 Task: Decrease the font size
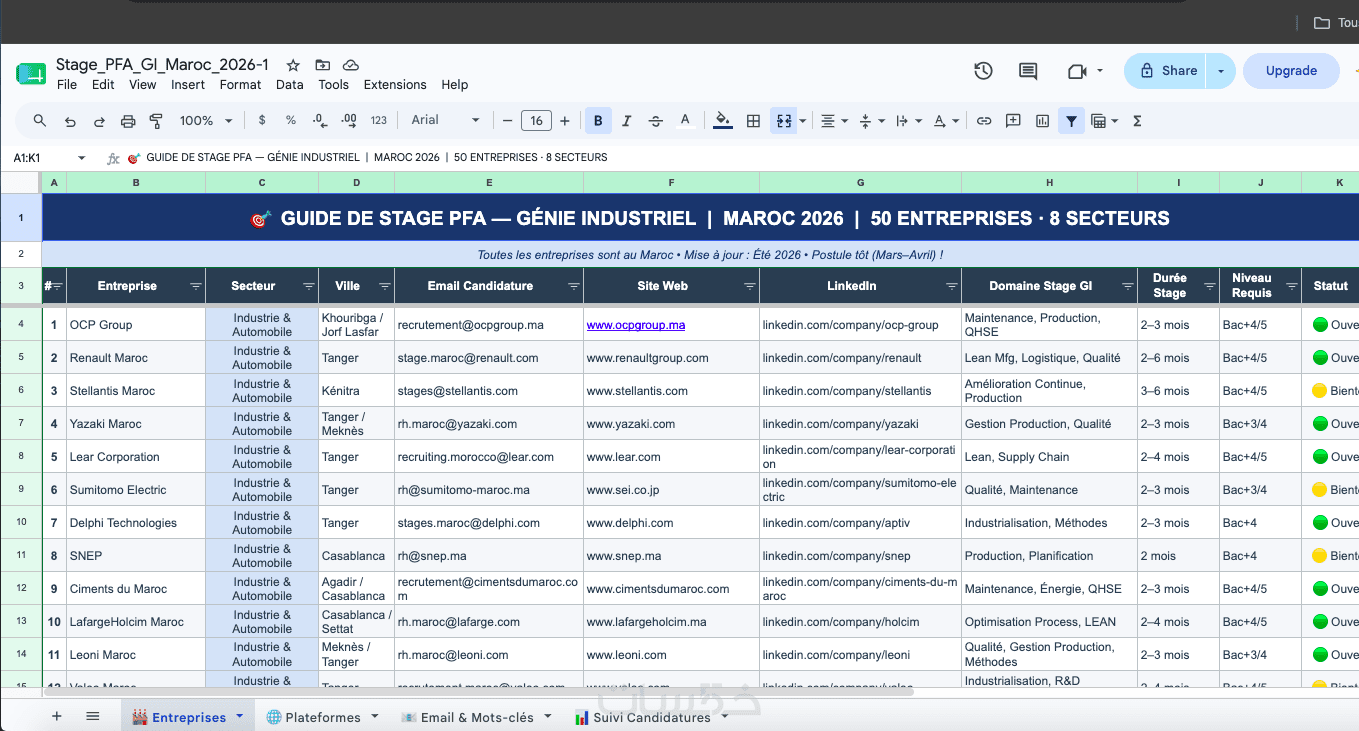pos(507,121)
